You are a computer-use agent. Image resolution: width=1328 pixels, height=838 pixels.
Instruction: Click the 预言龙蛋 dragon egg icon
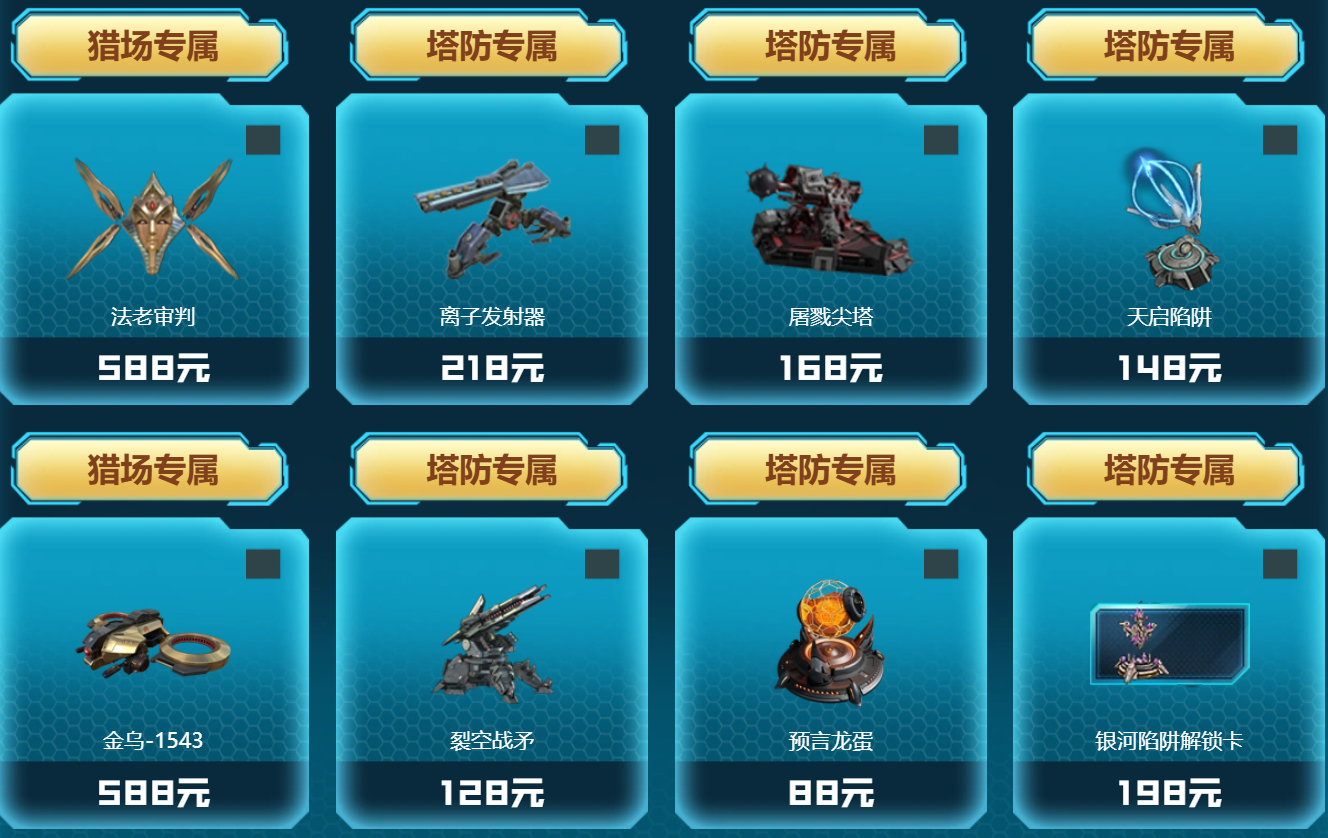[x=829, y=641]
